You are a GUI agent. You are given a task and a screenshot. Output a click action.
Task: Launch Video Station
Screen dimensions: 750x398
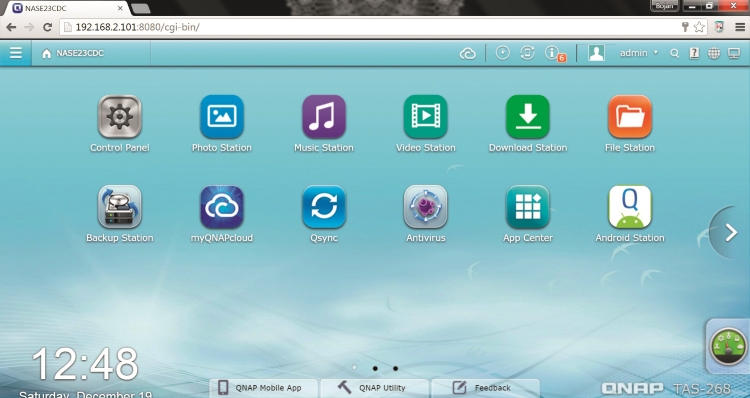click(426, 117)
